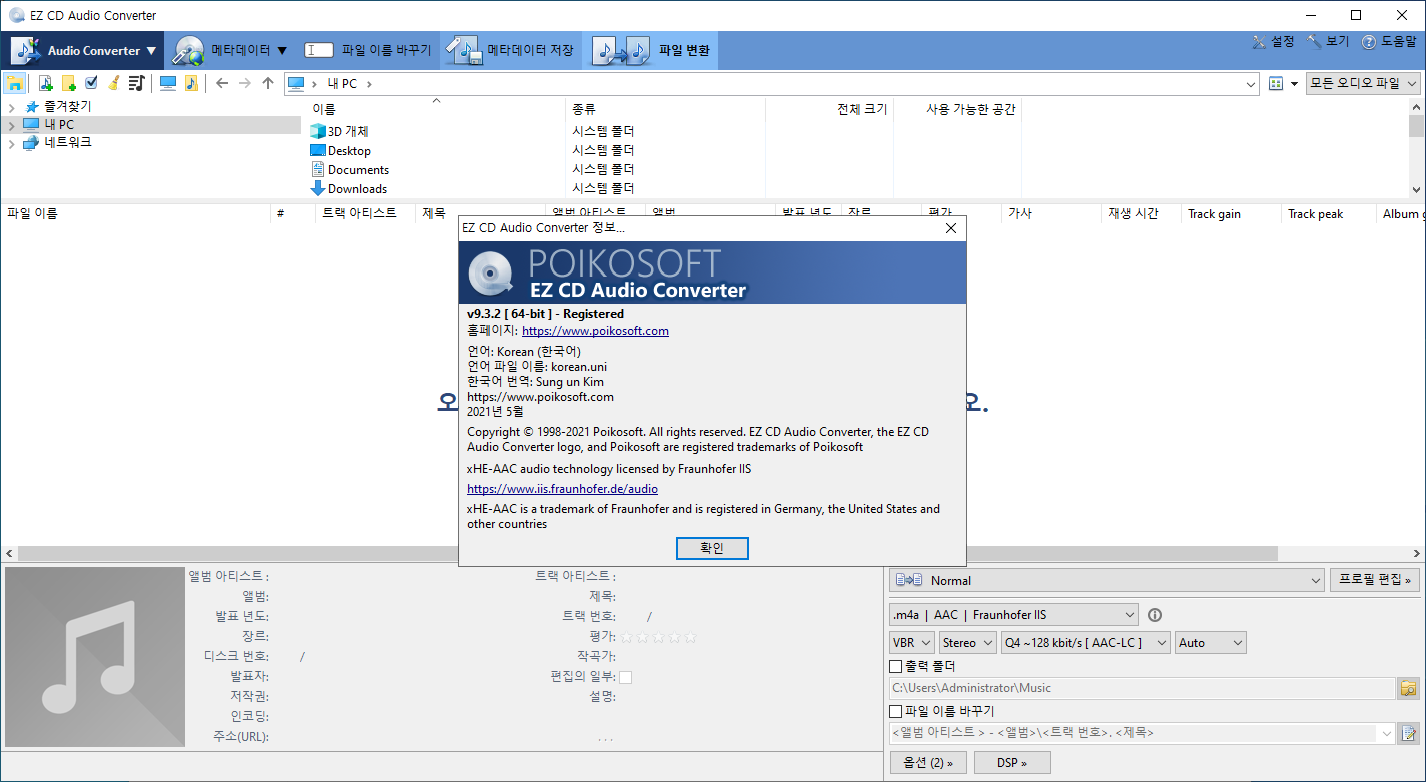Click 메타데이터 저장 ribbon button
Screen dimensions: 1426x782
511,50
